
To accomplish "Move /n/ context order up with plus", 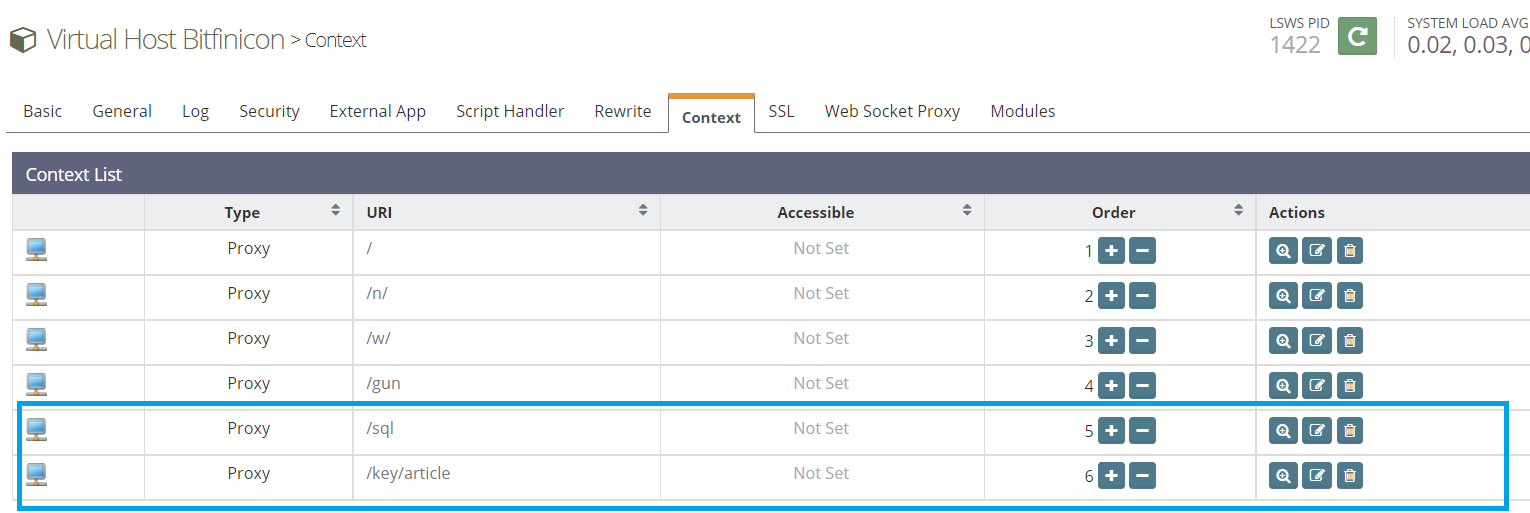I will tap(1111, 296).
